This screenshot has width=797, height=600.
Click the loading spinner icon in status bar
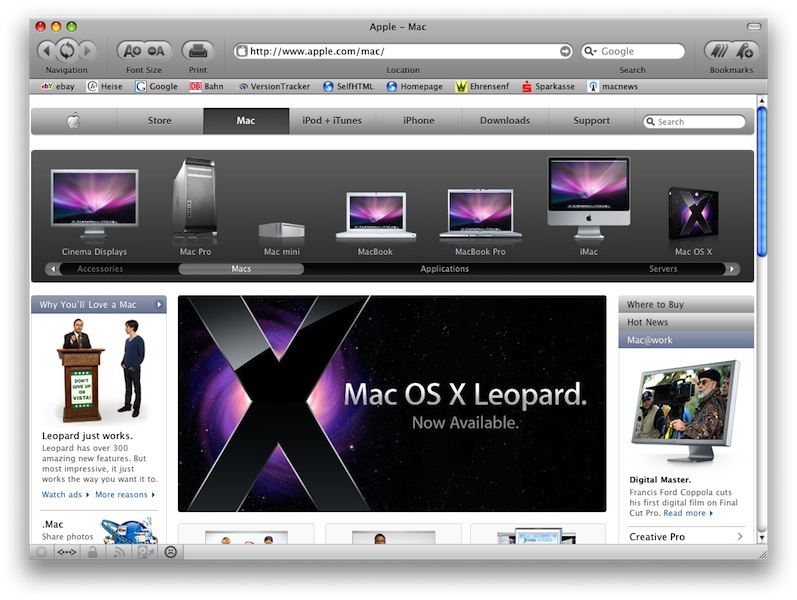click(41, 552)
